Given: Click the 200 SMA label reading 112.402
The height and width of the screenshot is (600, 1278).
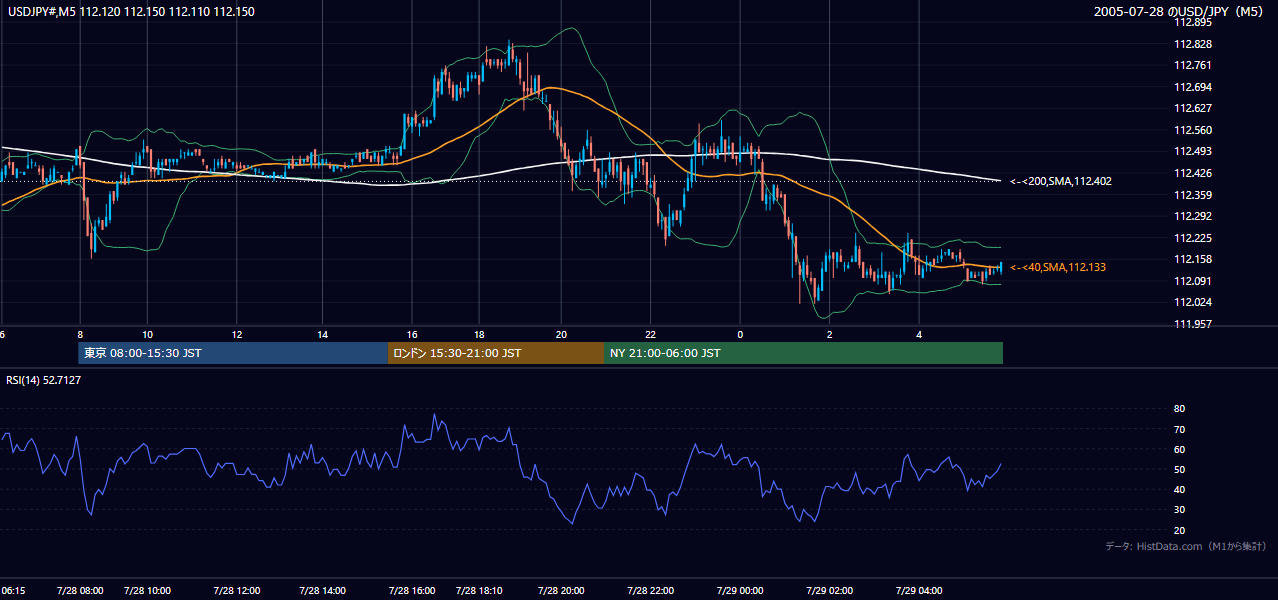Looking at the screenshot, I should (1060, 181).
